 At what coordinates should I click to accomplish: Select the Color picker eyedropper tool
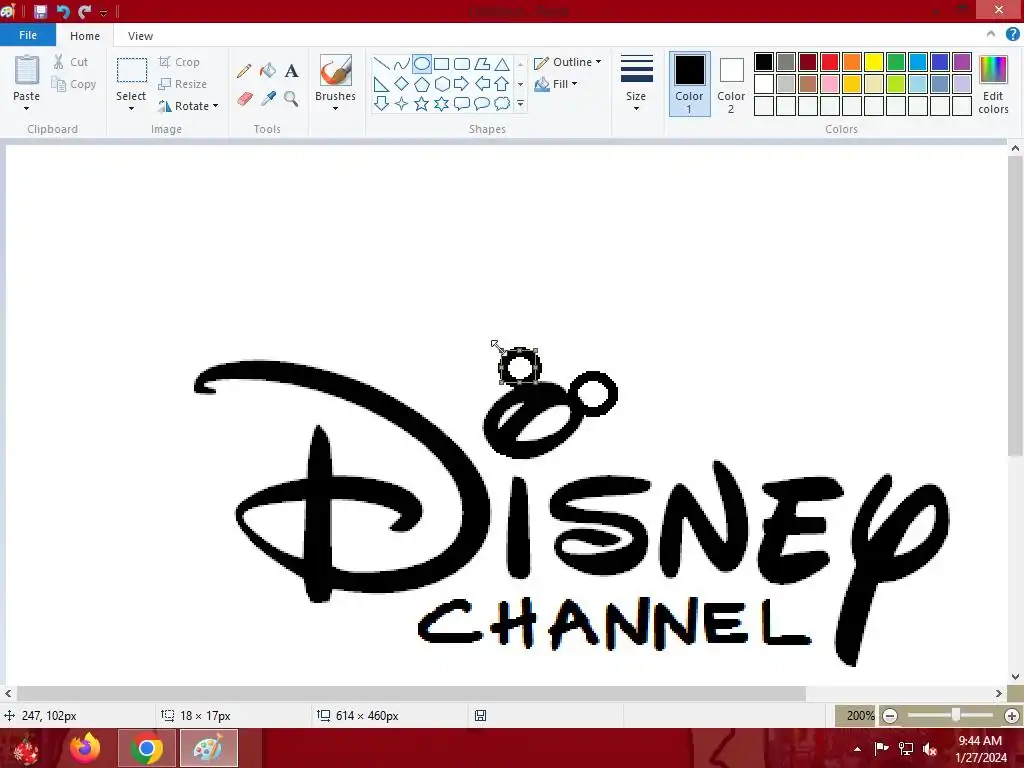point(268,99)
